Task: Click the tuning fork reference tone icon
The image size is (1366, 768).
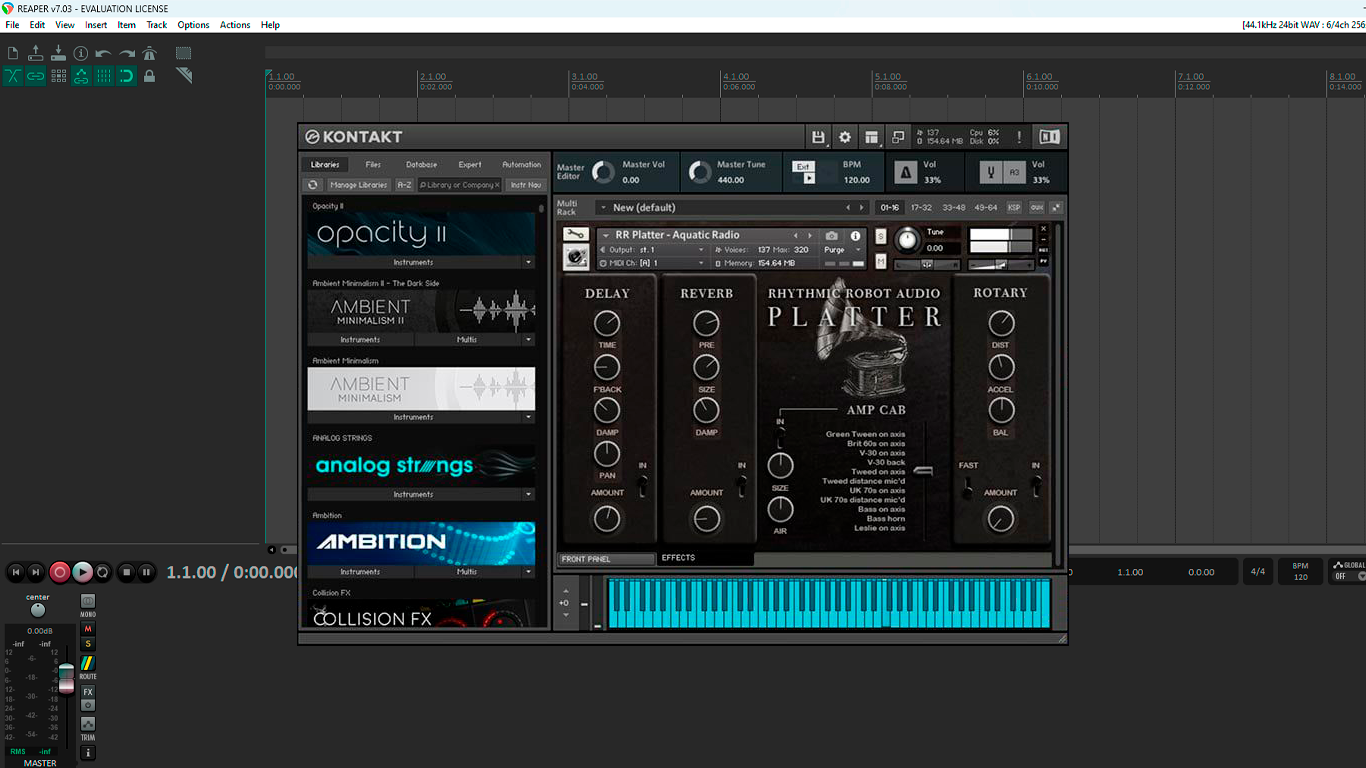Action: tap(991, 172)
